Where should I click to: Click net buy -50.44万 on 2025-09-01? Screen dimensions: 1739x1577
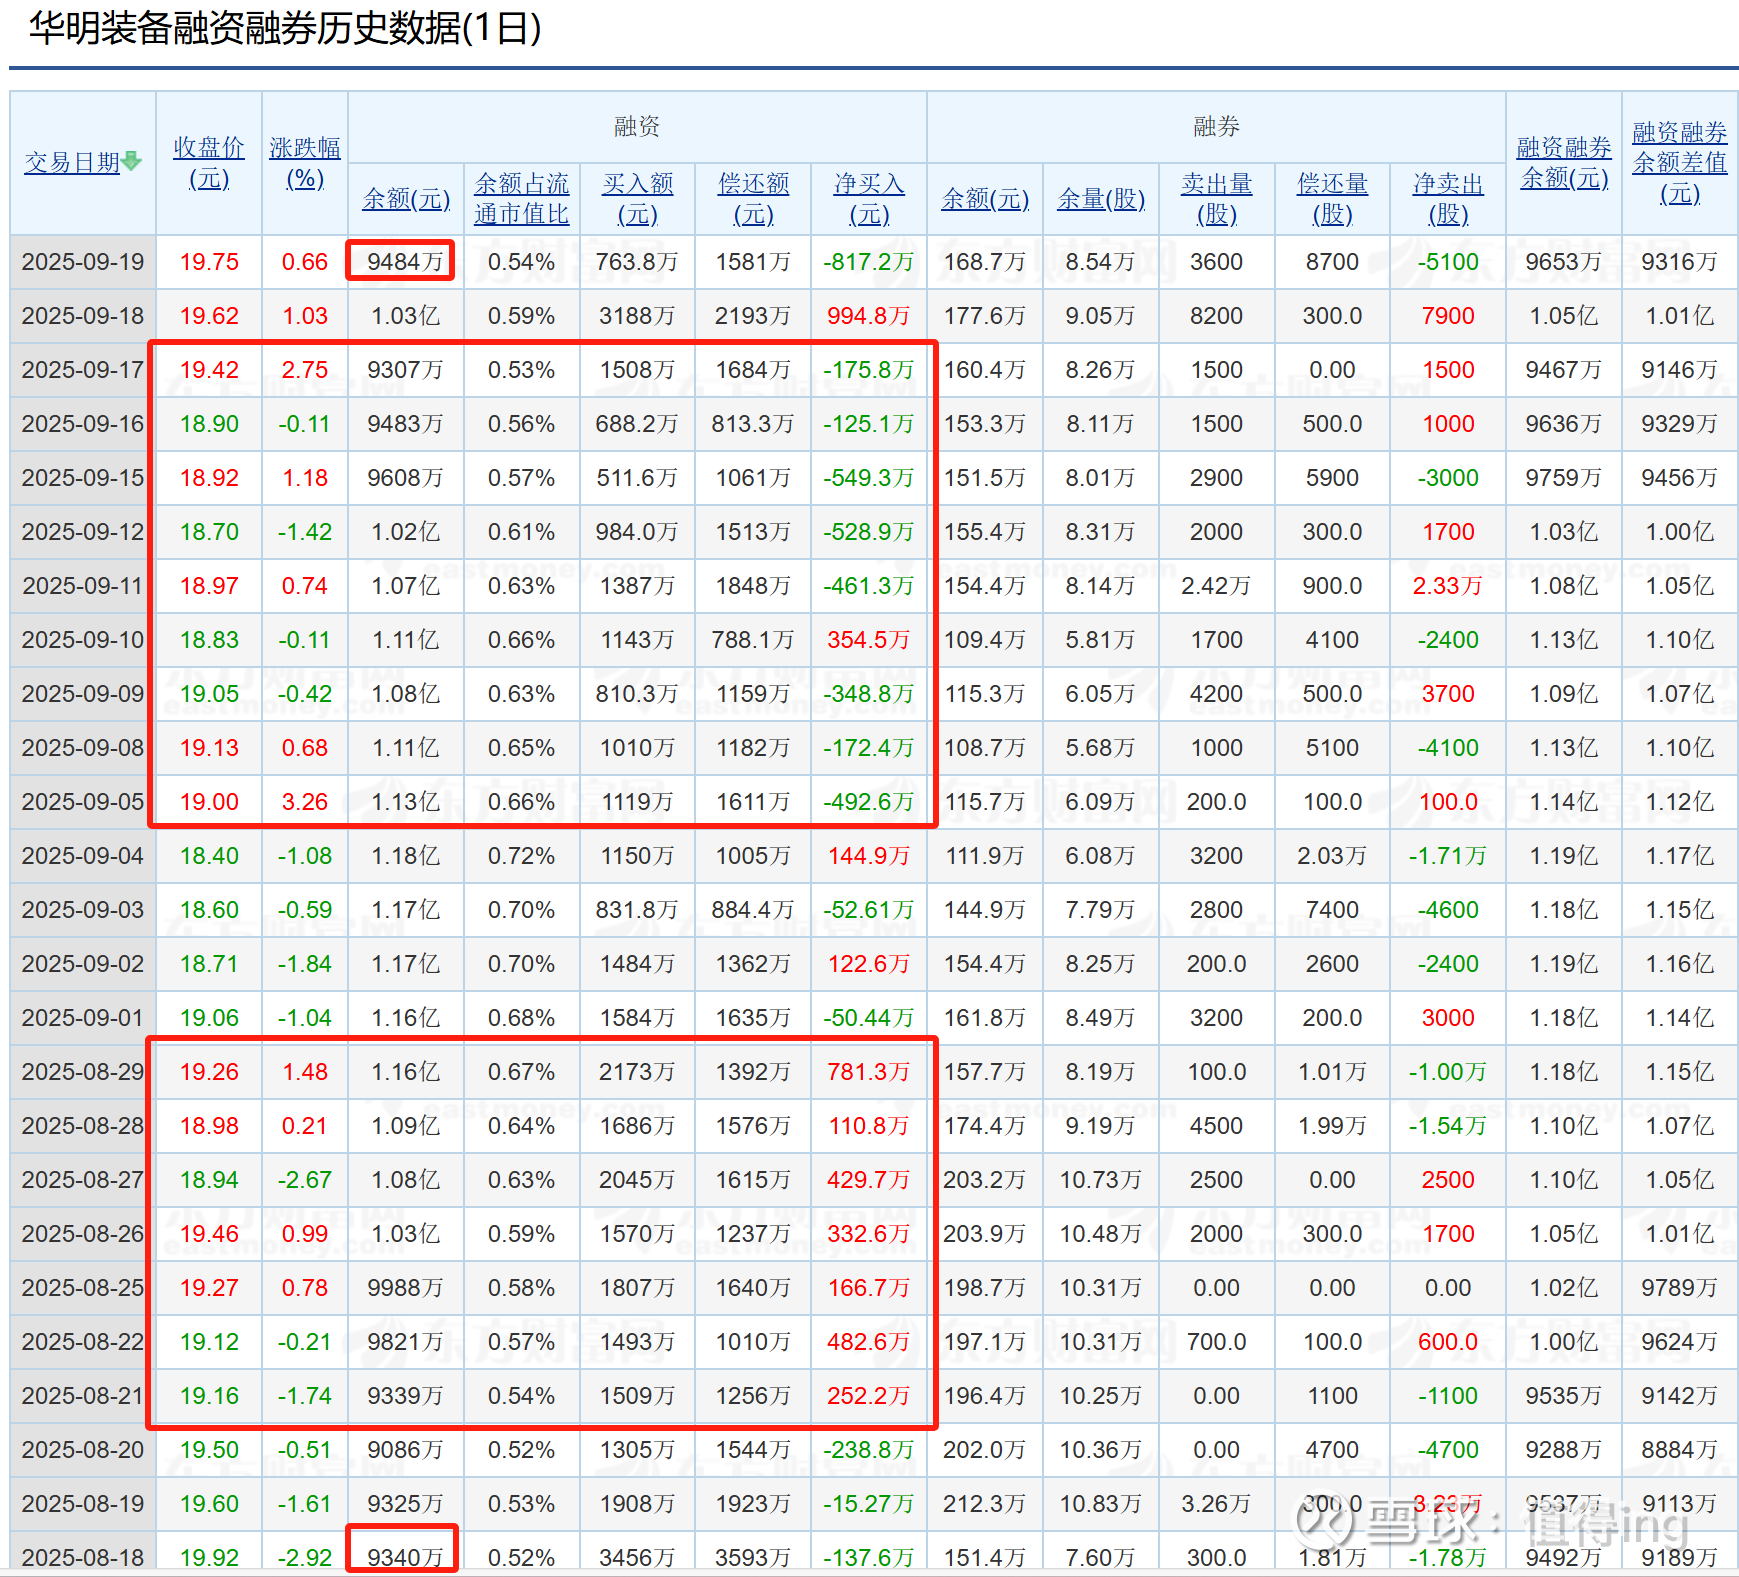[869, 1018]
